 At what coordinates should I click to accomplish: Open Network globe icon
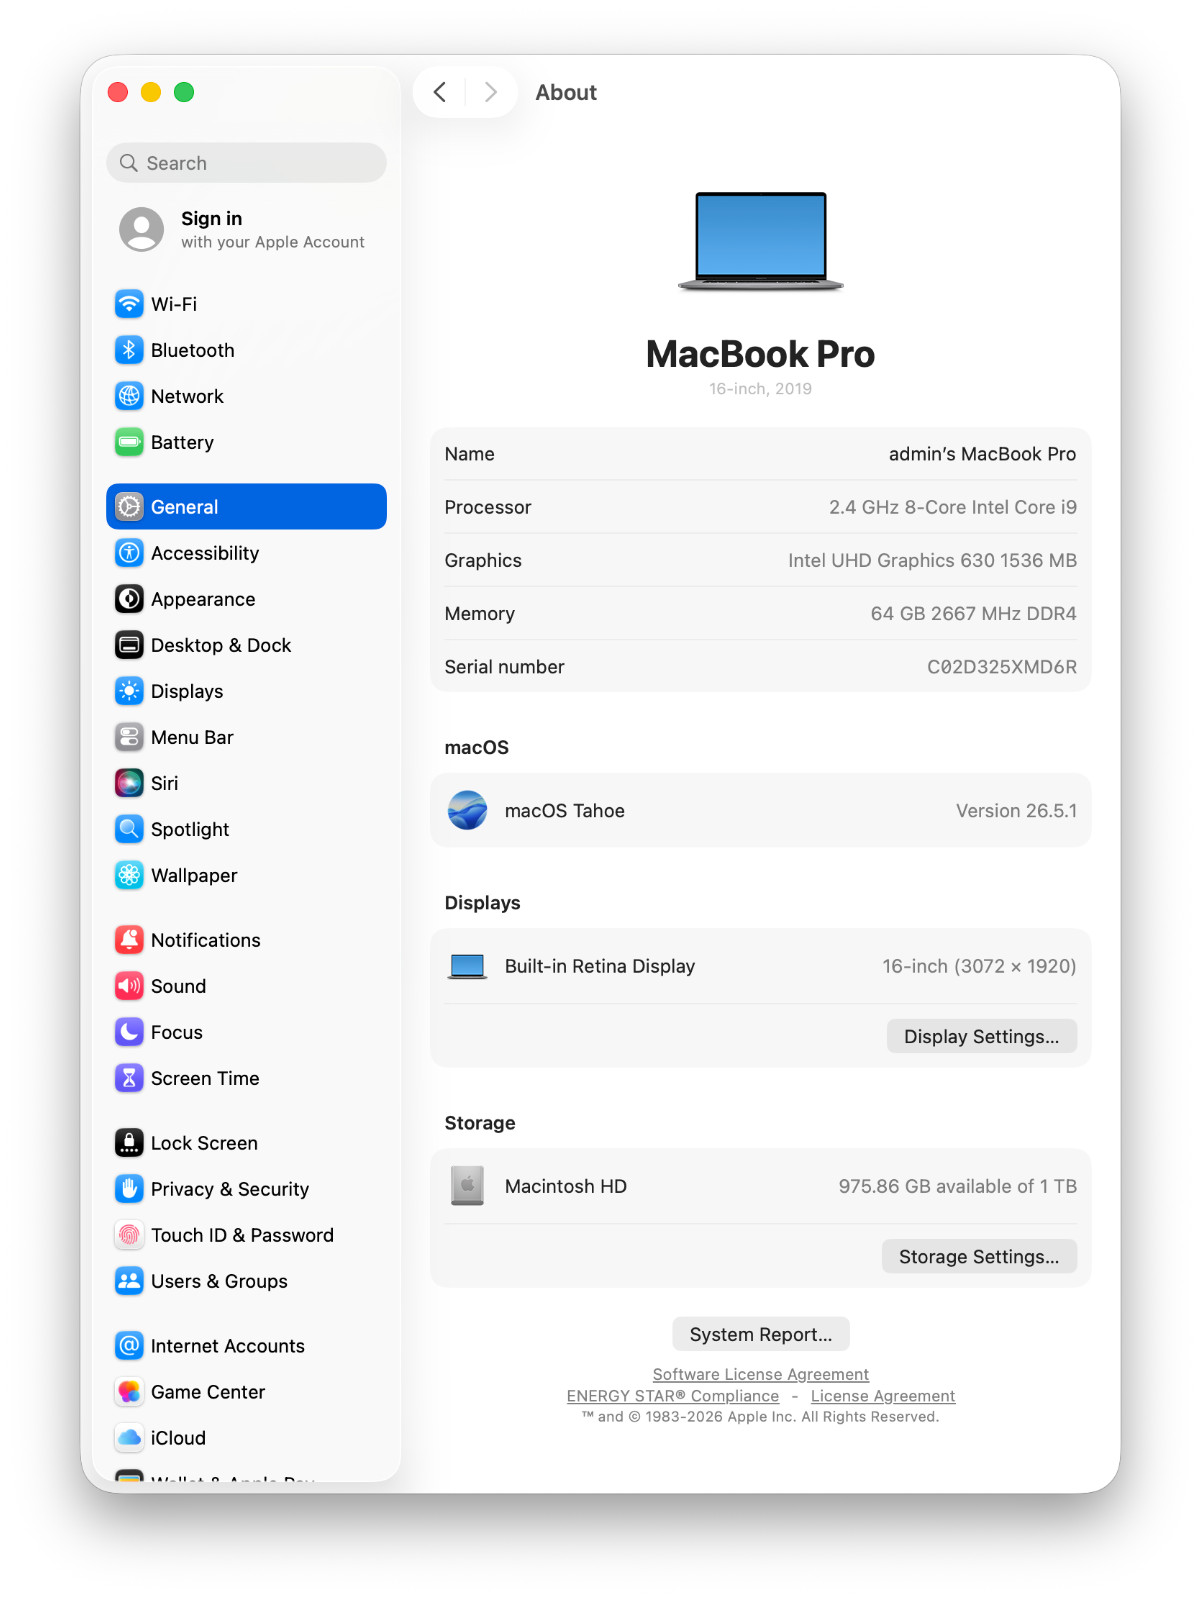129,396
